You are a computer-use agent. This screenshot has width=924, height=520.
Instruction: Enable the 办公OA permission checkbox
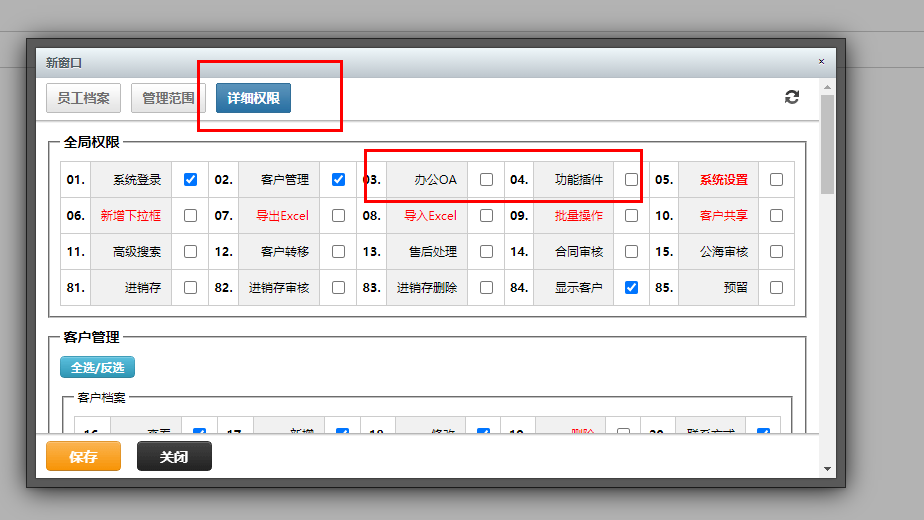click(486, 179)
